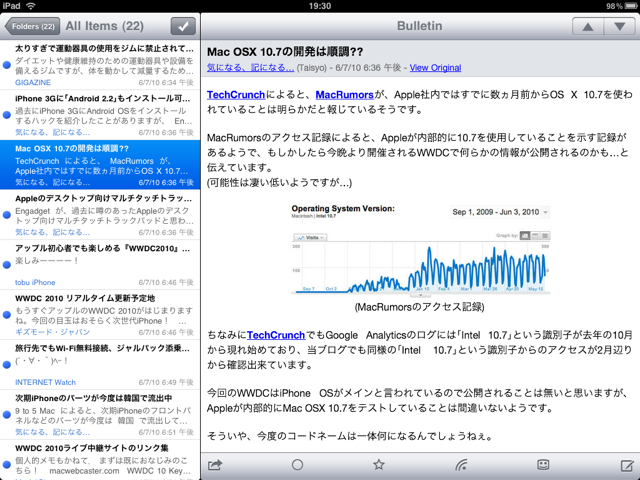Star the current article
This screenshot has height=480, width=640.
coord(378,465)
